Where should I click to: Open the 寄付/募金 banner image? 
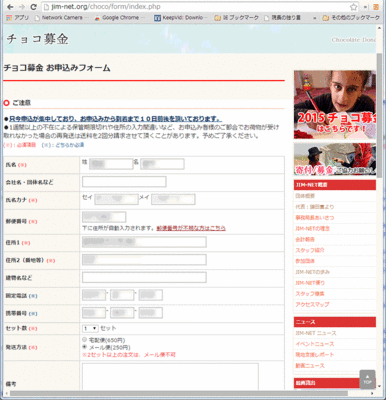[335, 159]
